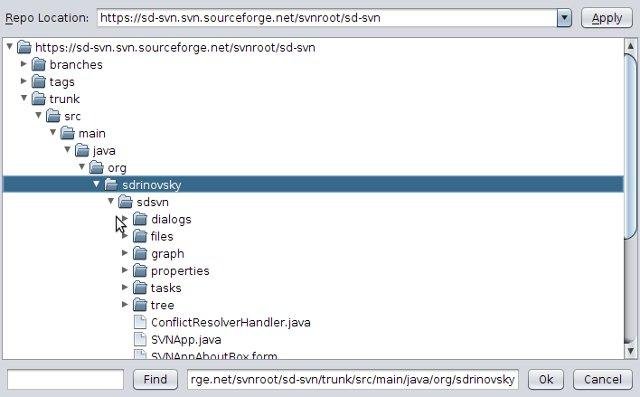Confirm selection with the Ok button

546,379
